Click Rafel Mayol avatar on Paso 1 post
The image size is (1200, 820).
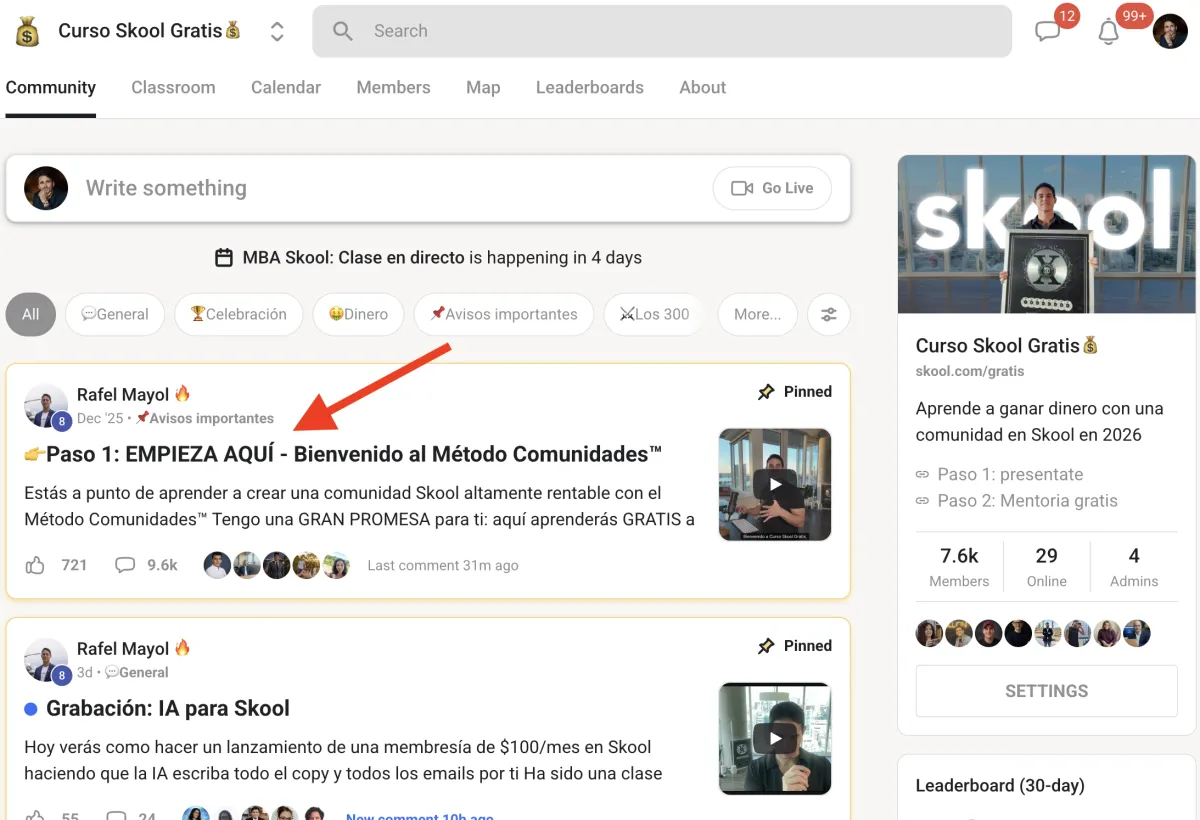pos(46,406)
